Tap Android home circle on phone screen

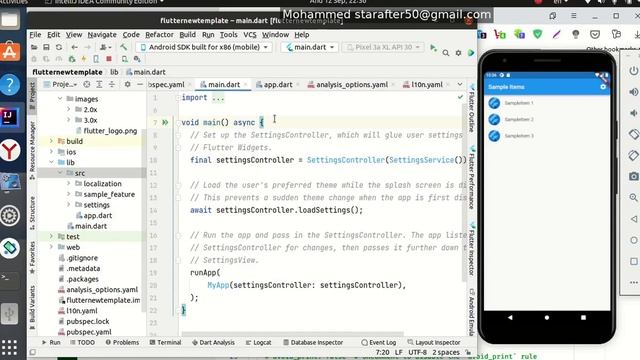[547, 317]
